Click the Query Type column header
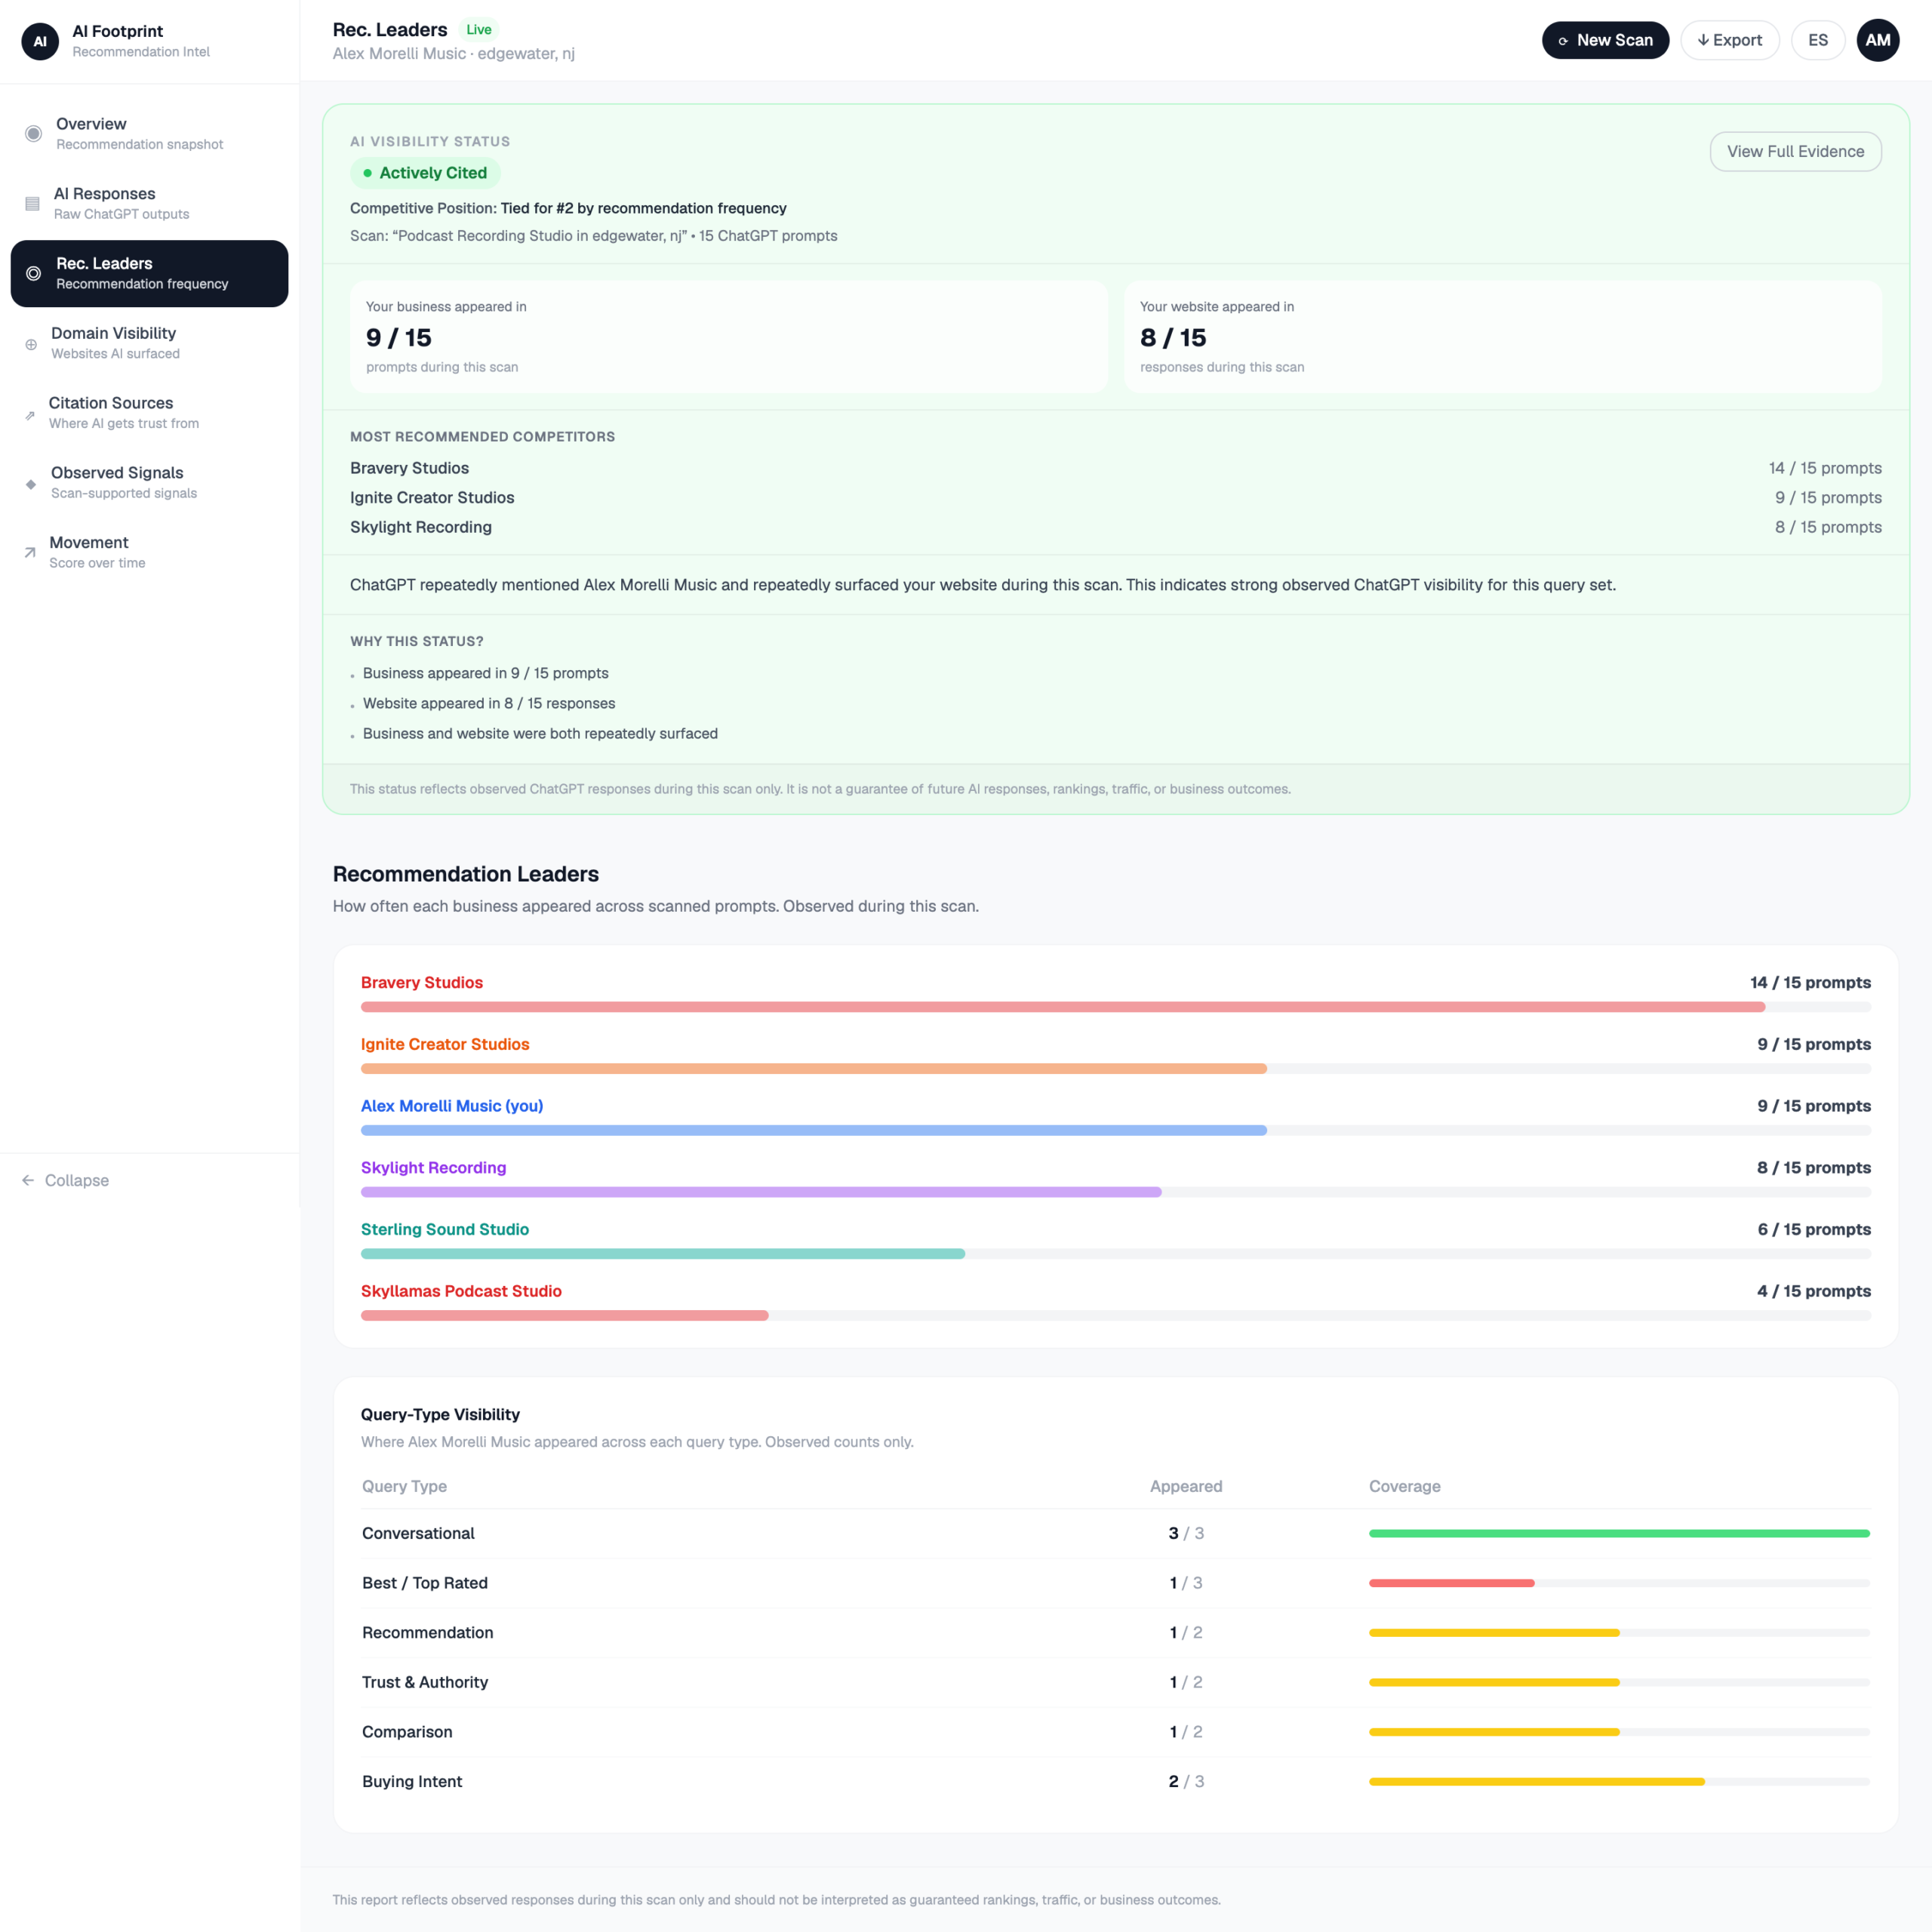 coord(404,1486)
